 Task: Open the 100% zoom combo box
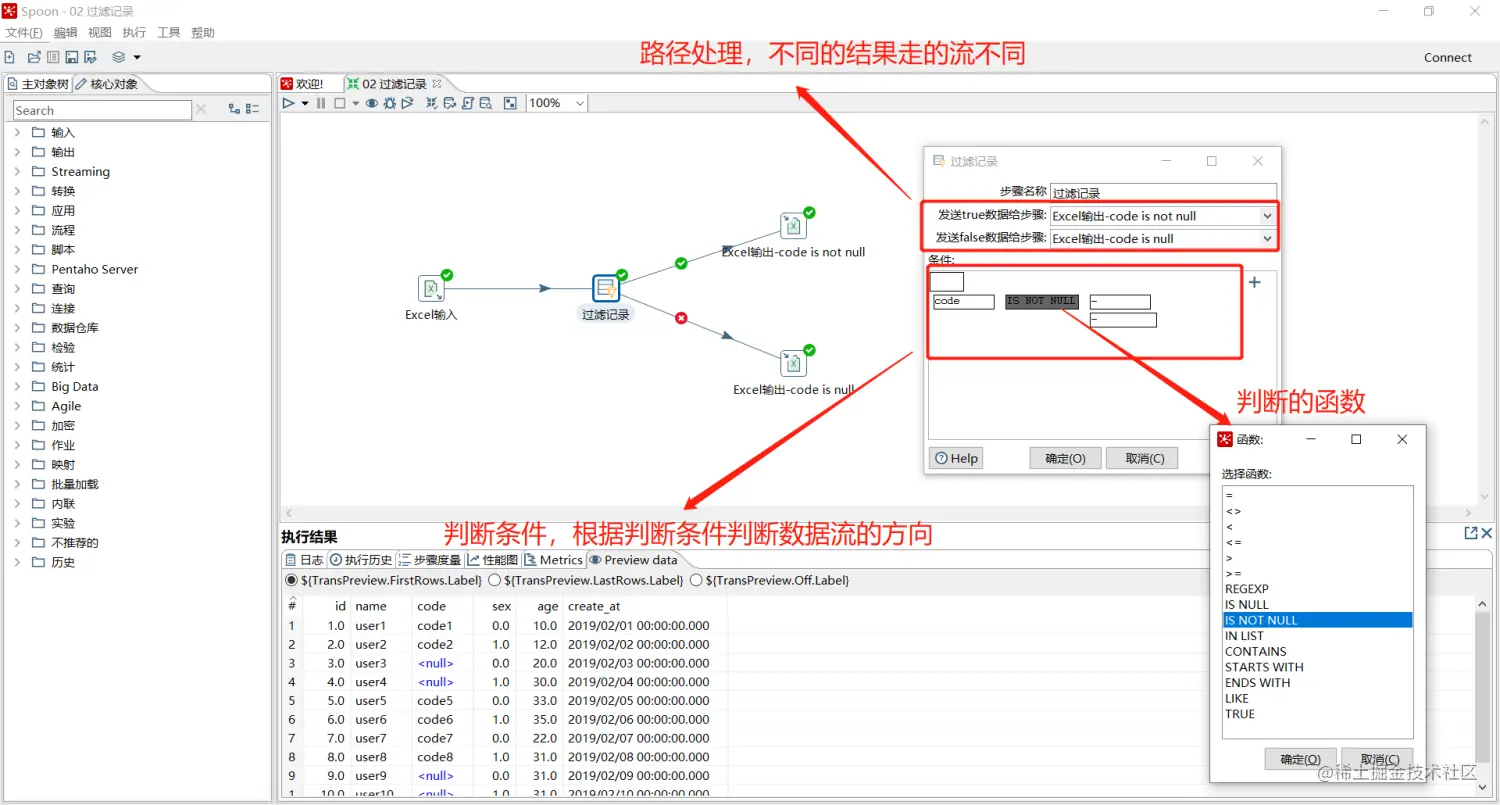[557, 103]
